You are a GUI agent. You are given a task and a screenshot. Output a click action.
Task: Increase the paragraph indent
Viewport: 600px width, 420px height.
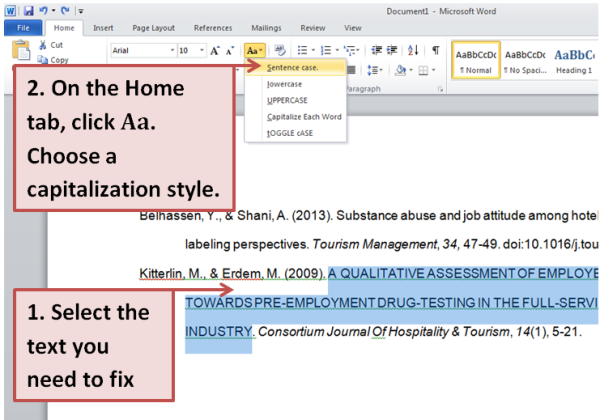click(x=392, y=50)
